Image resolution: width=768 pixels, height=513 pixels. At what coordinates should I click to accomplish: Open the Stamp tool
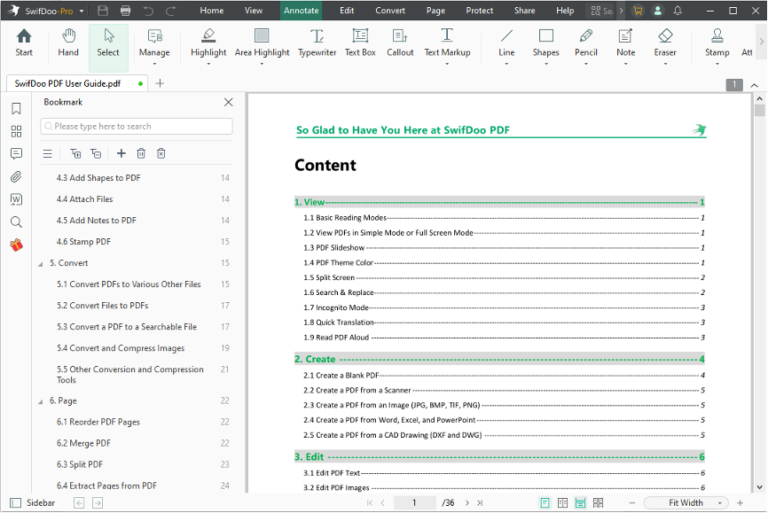[x=717, y=43]
